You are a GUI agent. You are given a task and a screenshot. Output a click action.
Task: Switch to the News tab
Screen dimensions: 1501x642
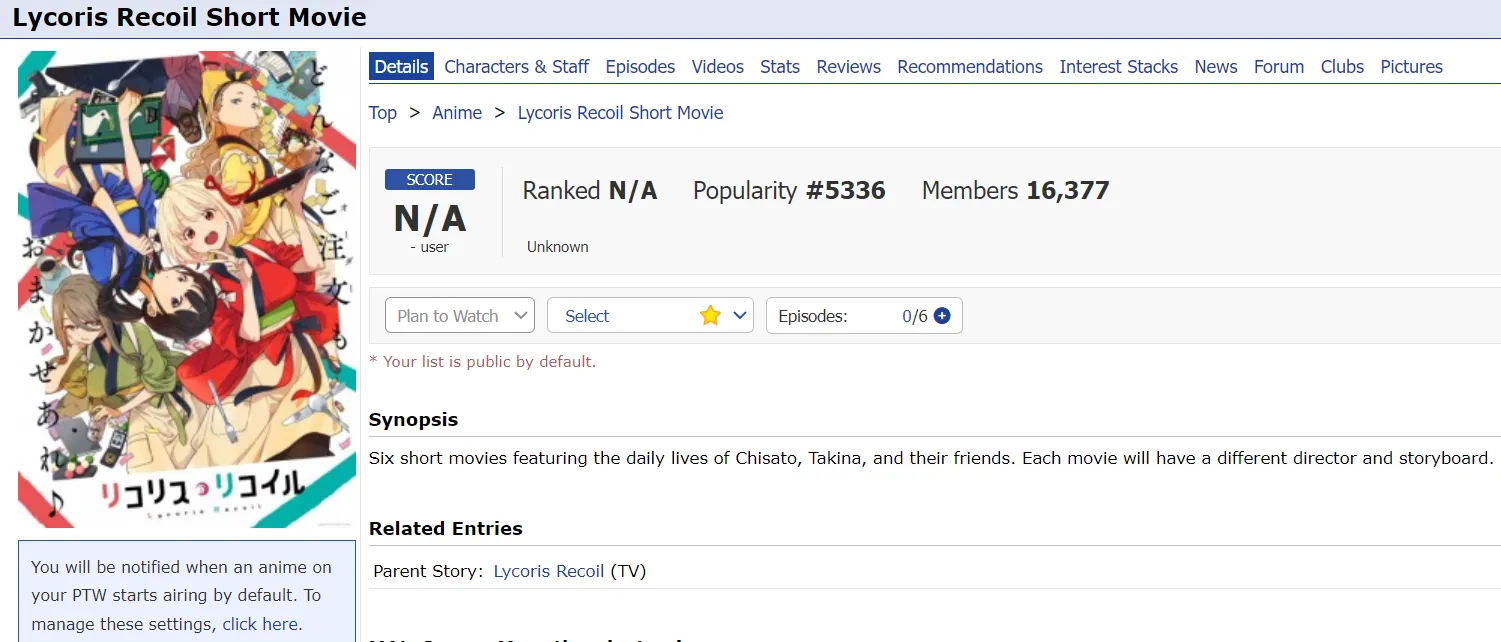pyautogui.click(x=1215, y=67)
